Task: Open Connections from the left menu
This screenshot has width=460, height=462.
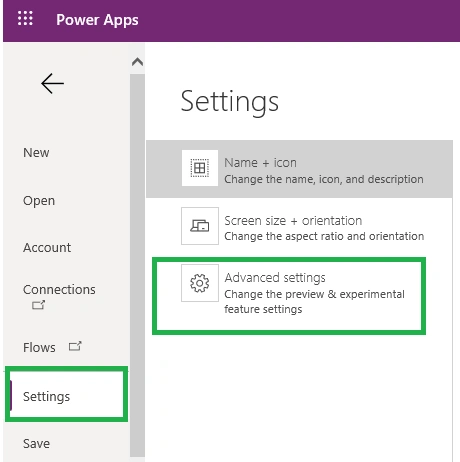Action: [x=59, y=289]
